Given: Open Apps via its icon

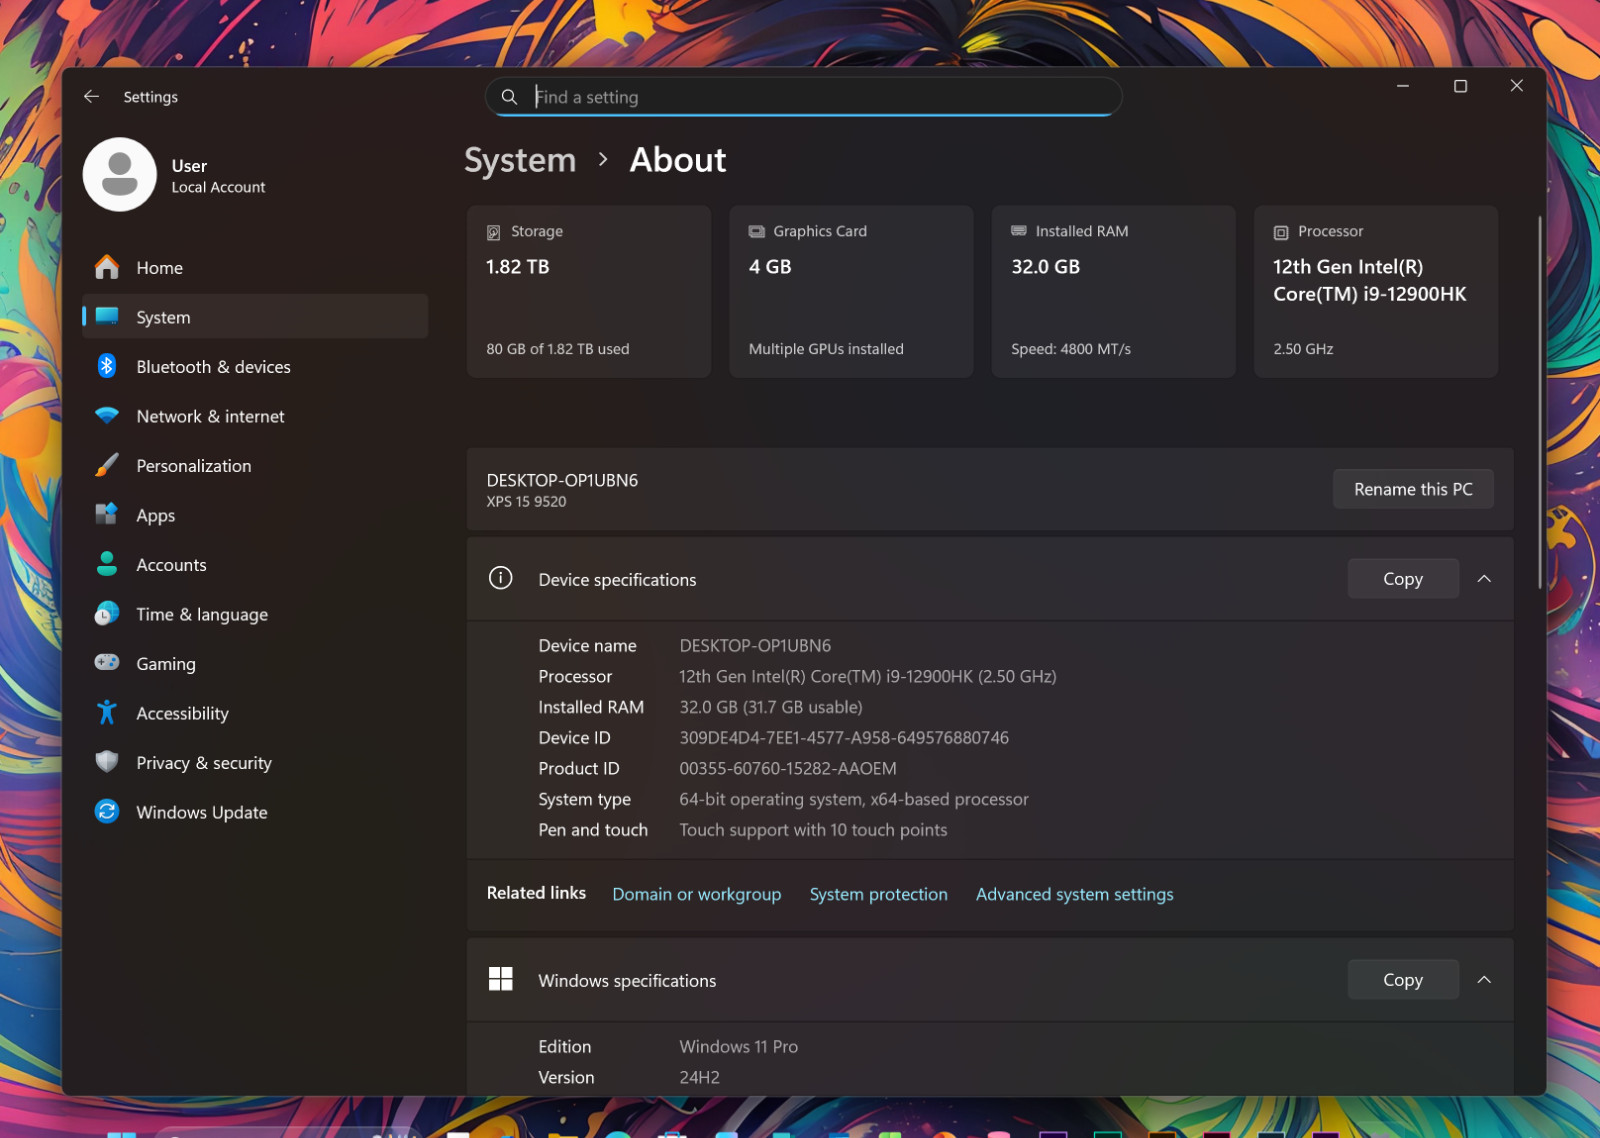Looking at the screenshot, I should [x=107, y=514].
